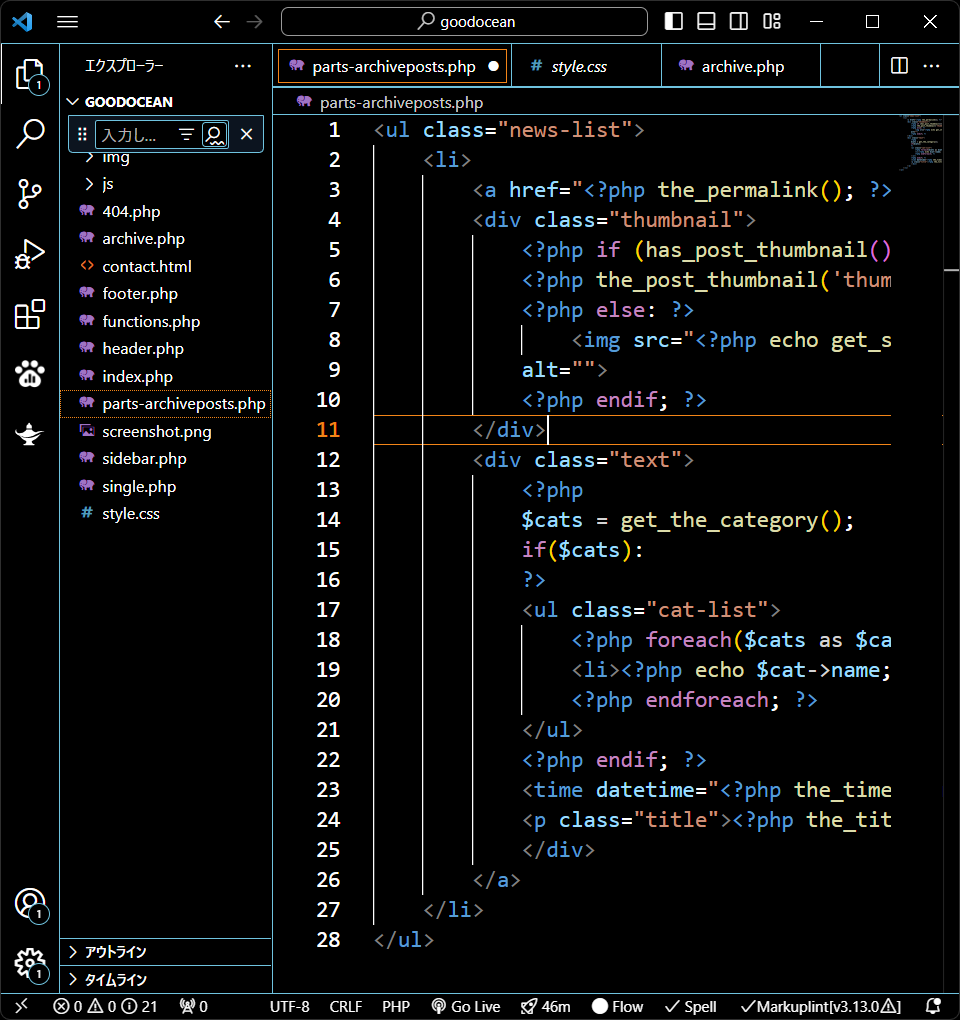
Task: Open sidebar.php in the explorer
Action: click(x=166, y=459)
